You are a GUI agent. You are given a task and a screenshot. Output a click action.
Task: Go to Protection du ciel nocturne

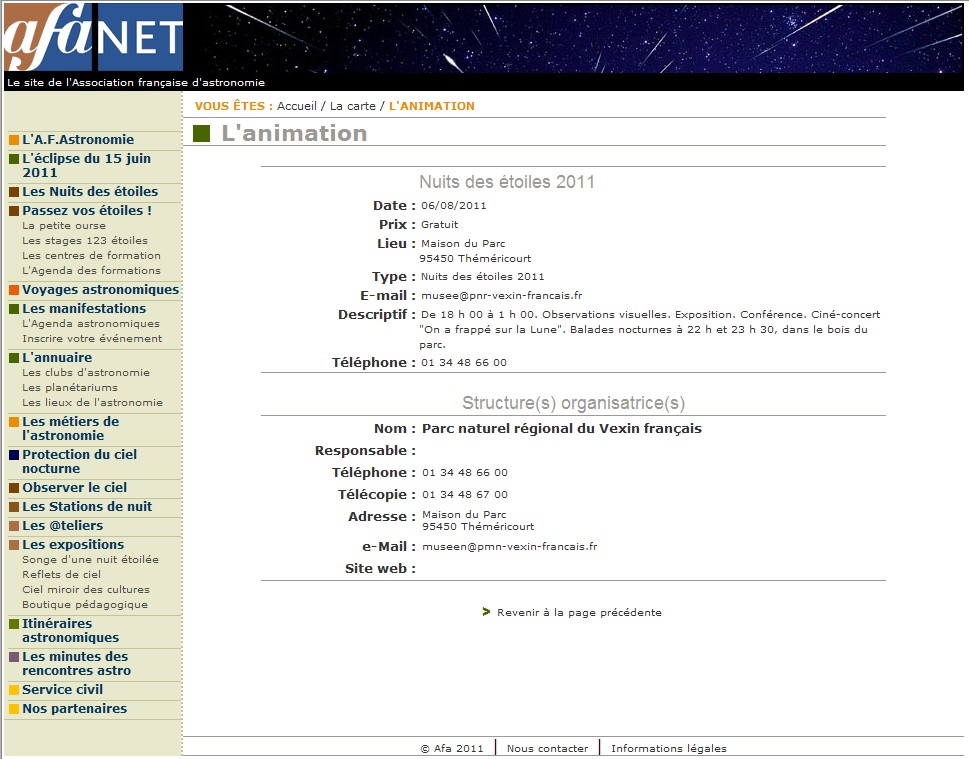[x=80, y=462]
